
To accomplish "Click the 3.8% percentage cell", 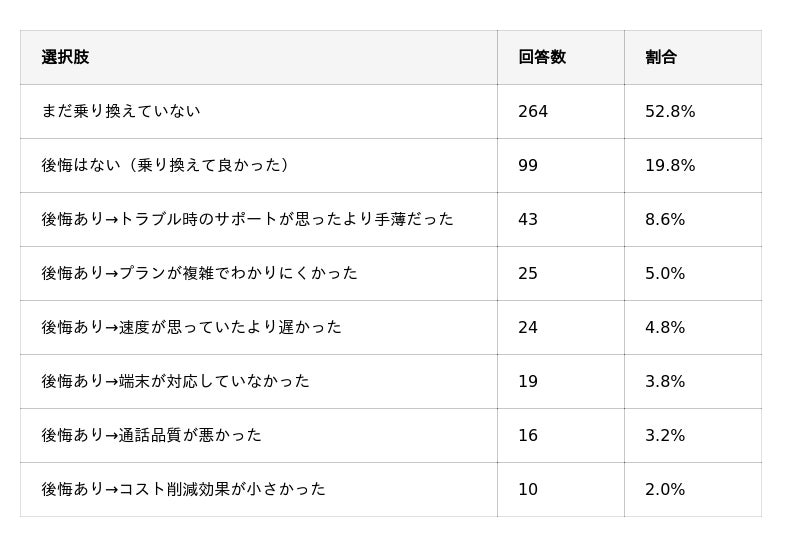I will coord(665,382).
